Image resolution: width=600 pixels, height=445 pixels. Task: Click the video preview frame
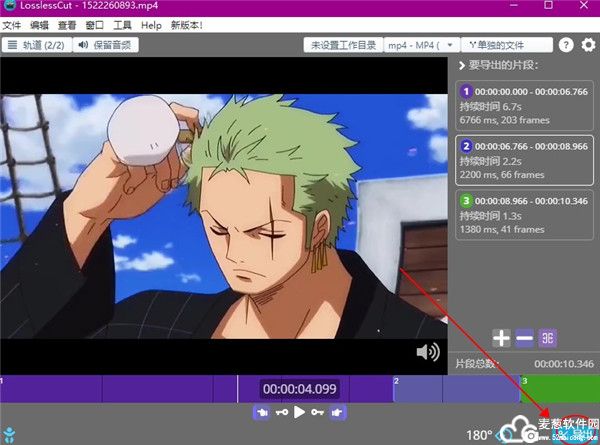(x=224, y=216)
